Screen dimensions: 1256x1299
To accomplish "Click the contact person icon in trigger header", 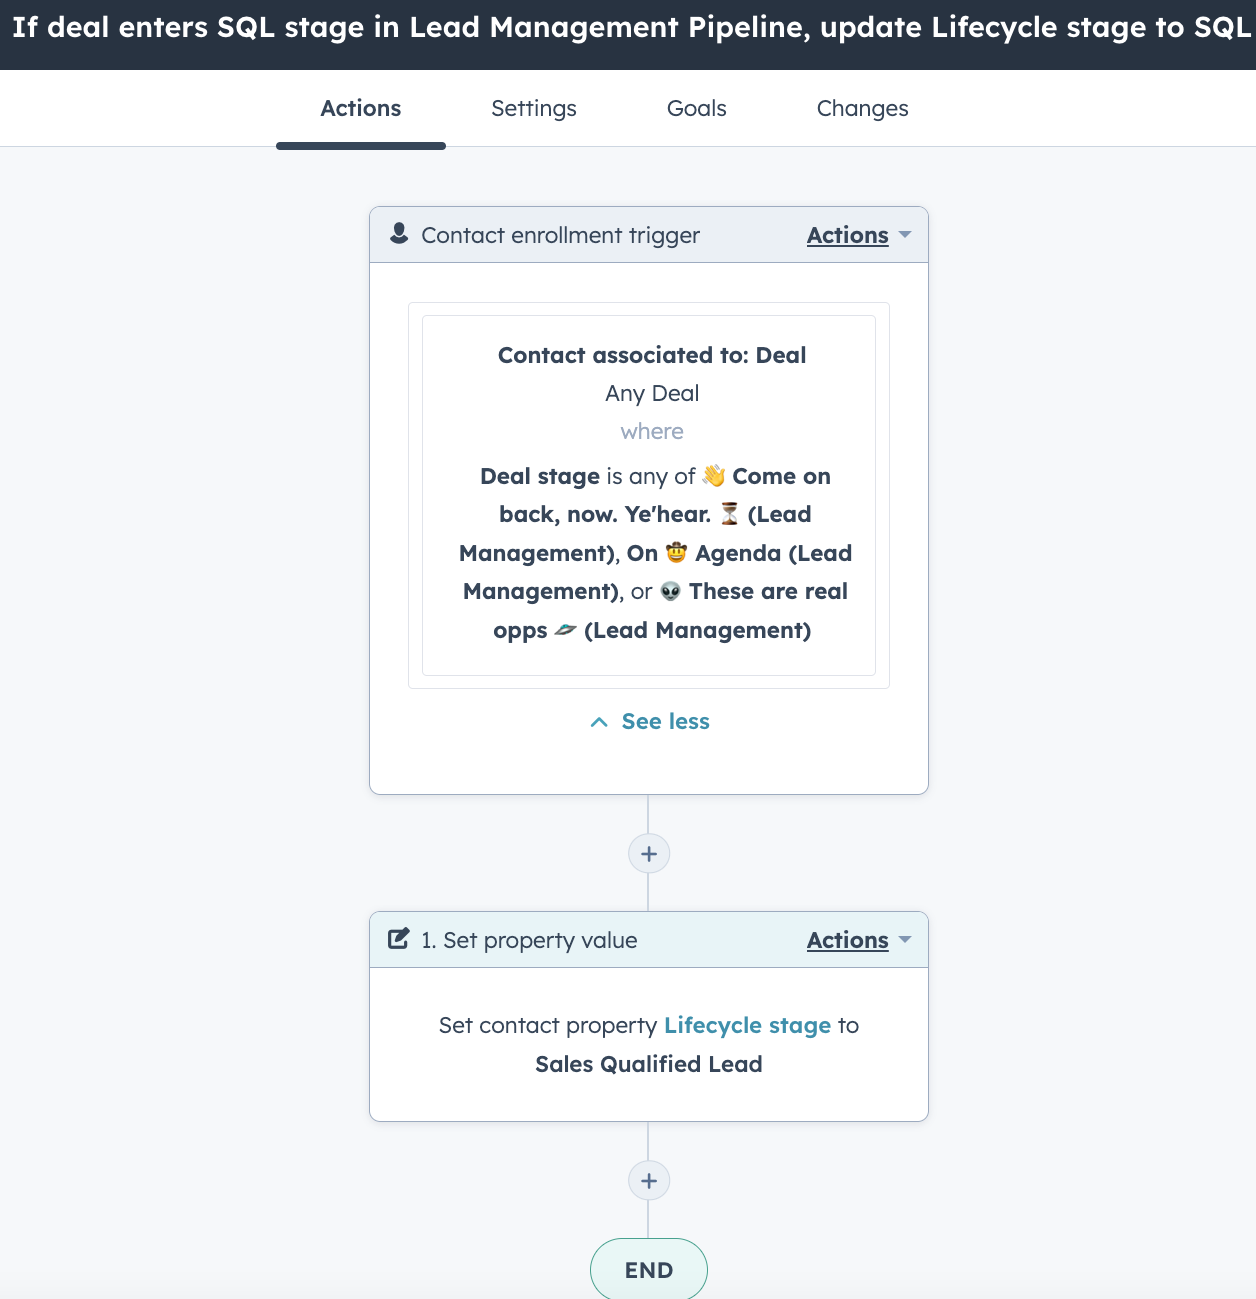I will [x=399, y=234].
